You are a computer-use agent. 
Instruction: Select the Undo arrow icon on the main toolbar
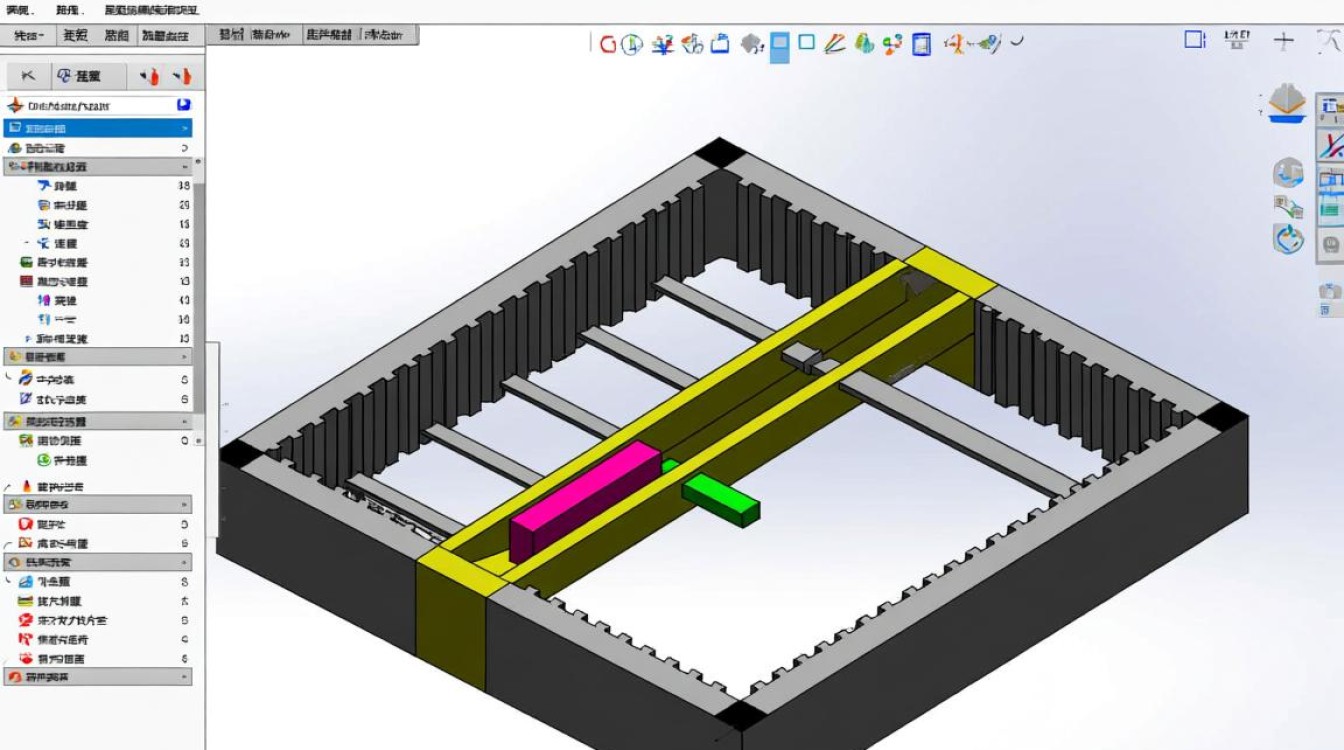pyautogui.click(x=607, y=43)
